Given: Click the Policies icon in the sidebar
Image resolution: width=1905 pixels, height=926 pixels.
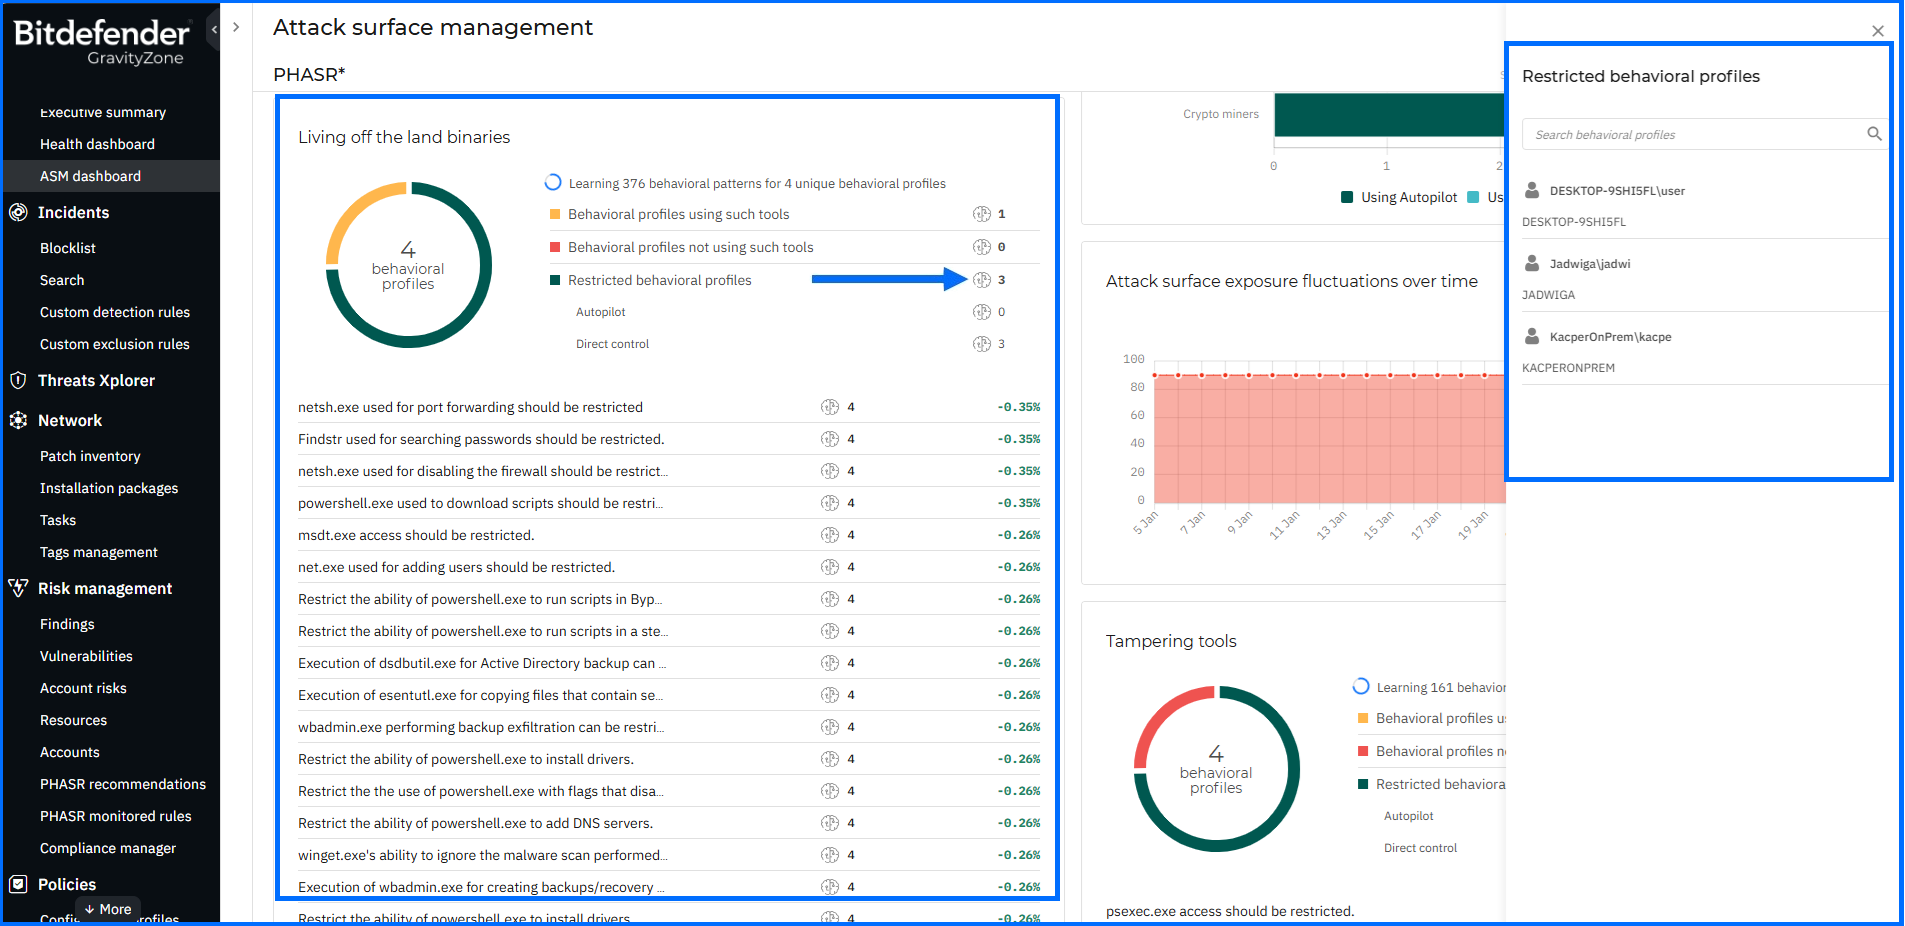Looking at the screenshot, I should (18, 884).
